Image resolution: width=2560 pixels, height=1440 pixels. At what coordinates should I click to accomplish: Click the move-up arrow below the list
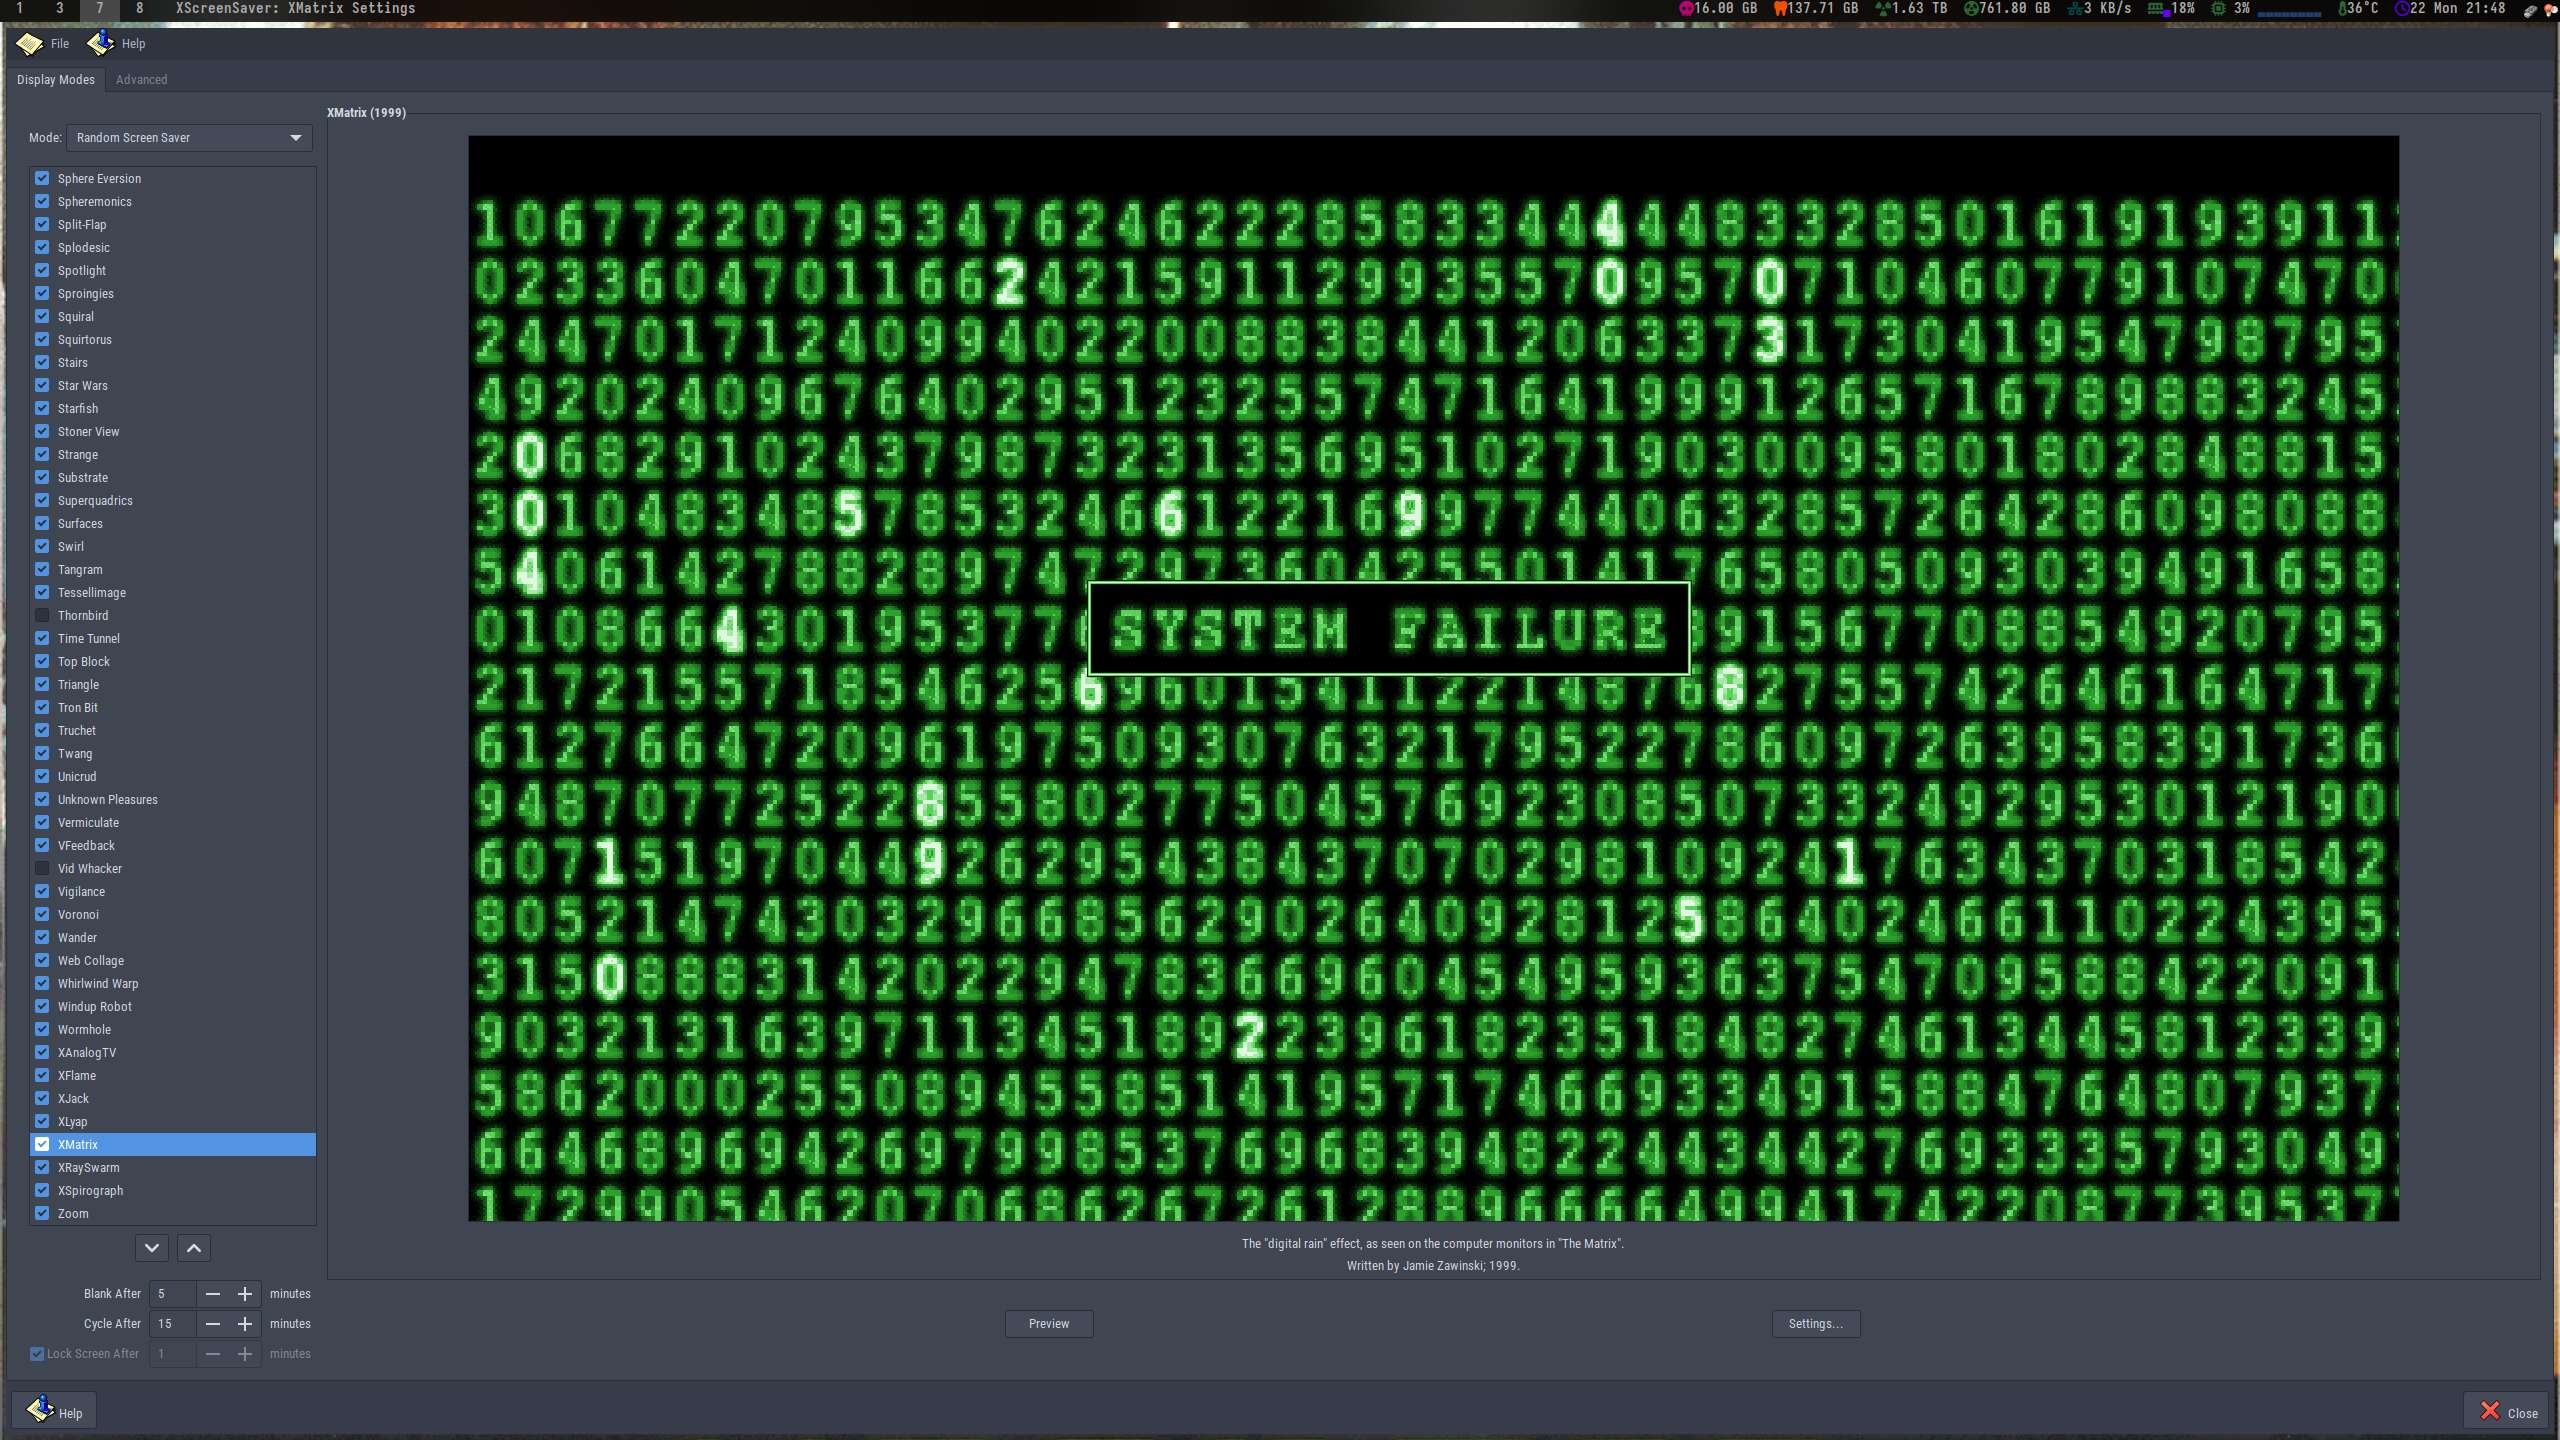[194, 1248]
